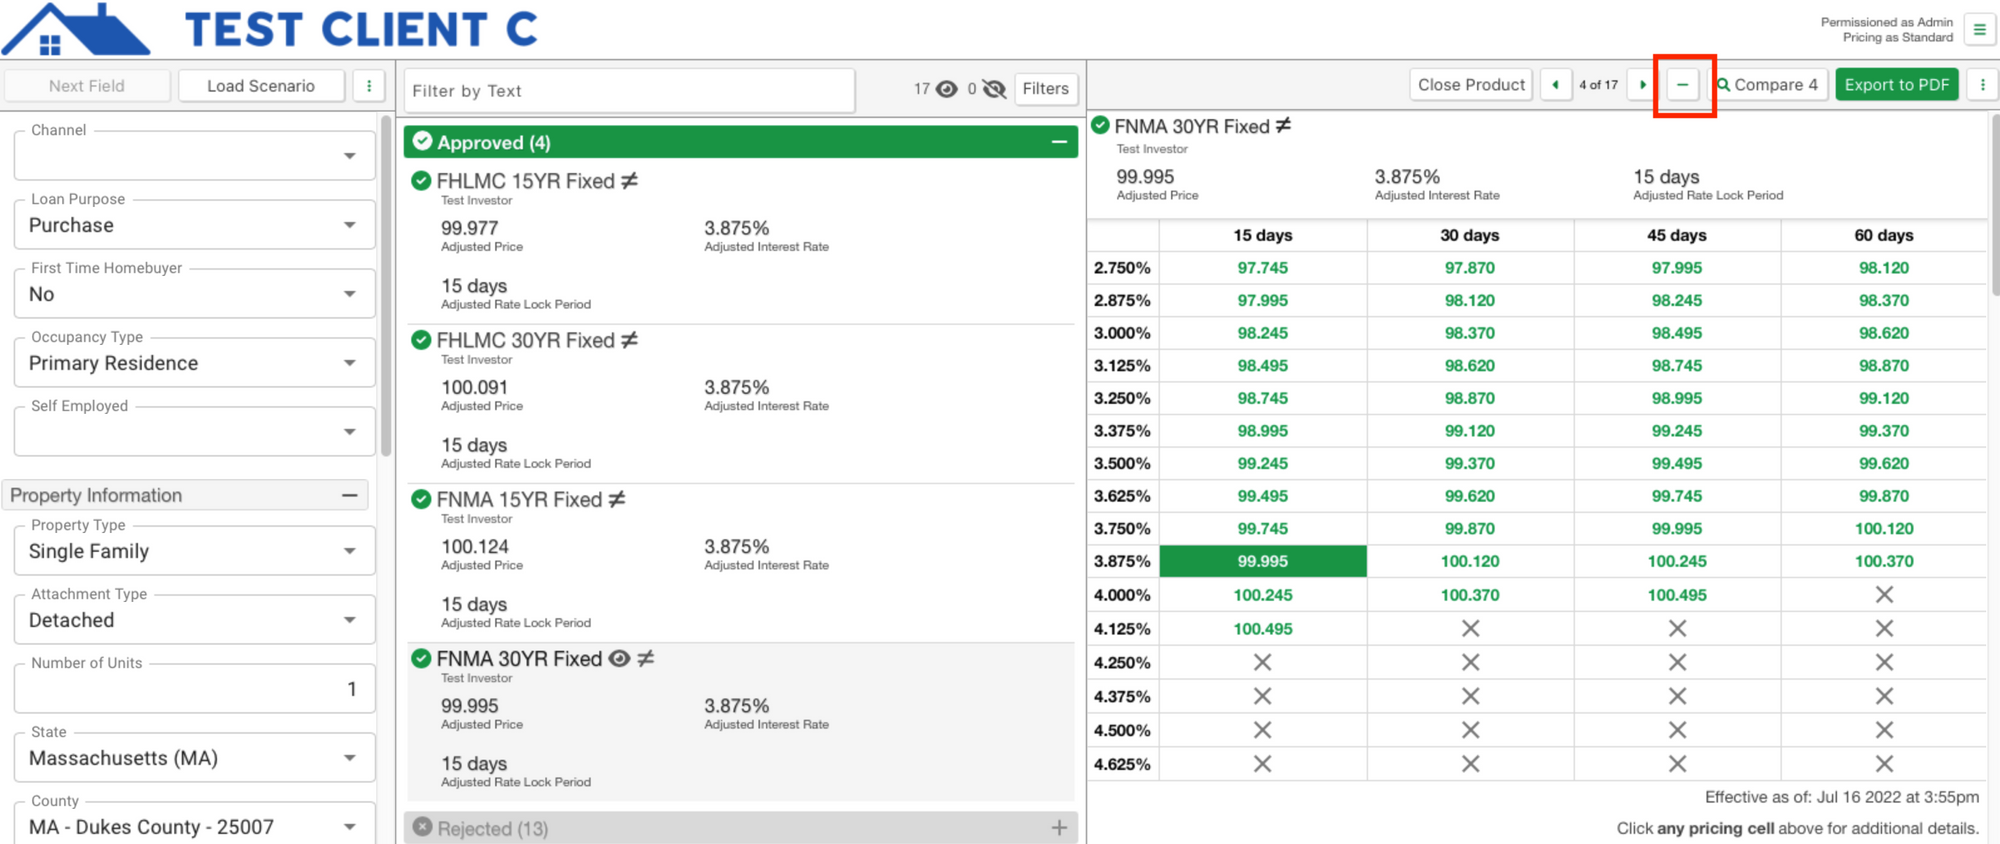The height and width of the screenshot is (844, 2000).
Task: Click not-equal icon on FNMA 30YR Fixed list row
Action: point(646,658)
